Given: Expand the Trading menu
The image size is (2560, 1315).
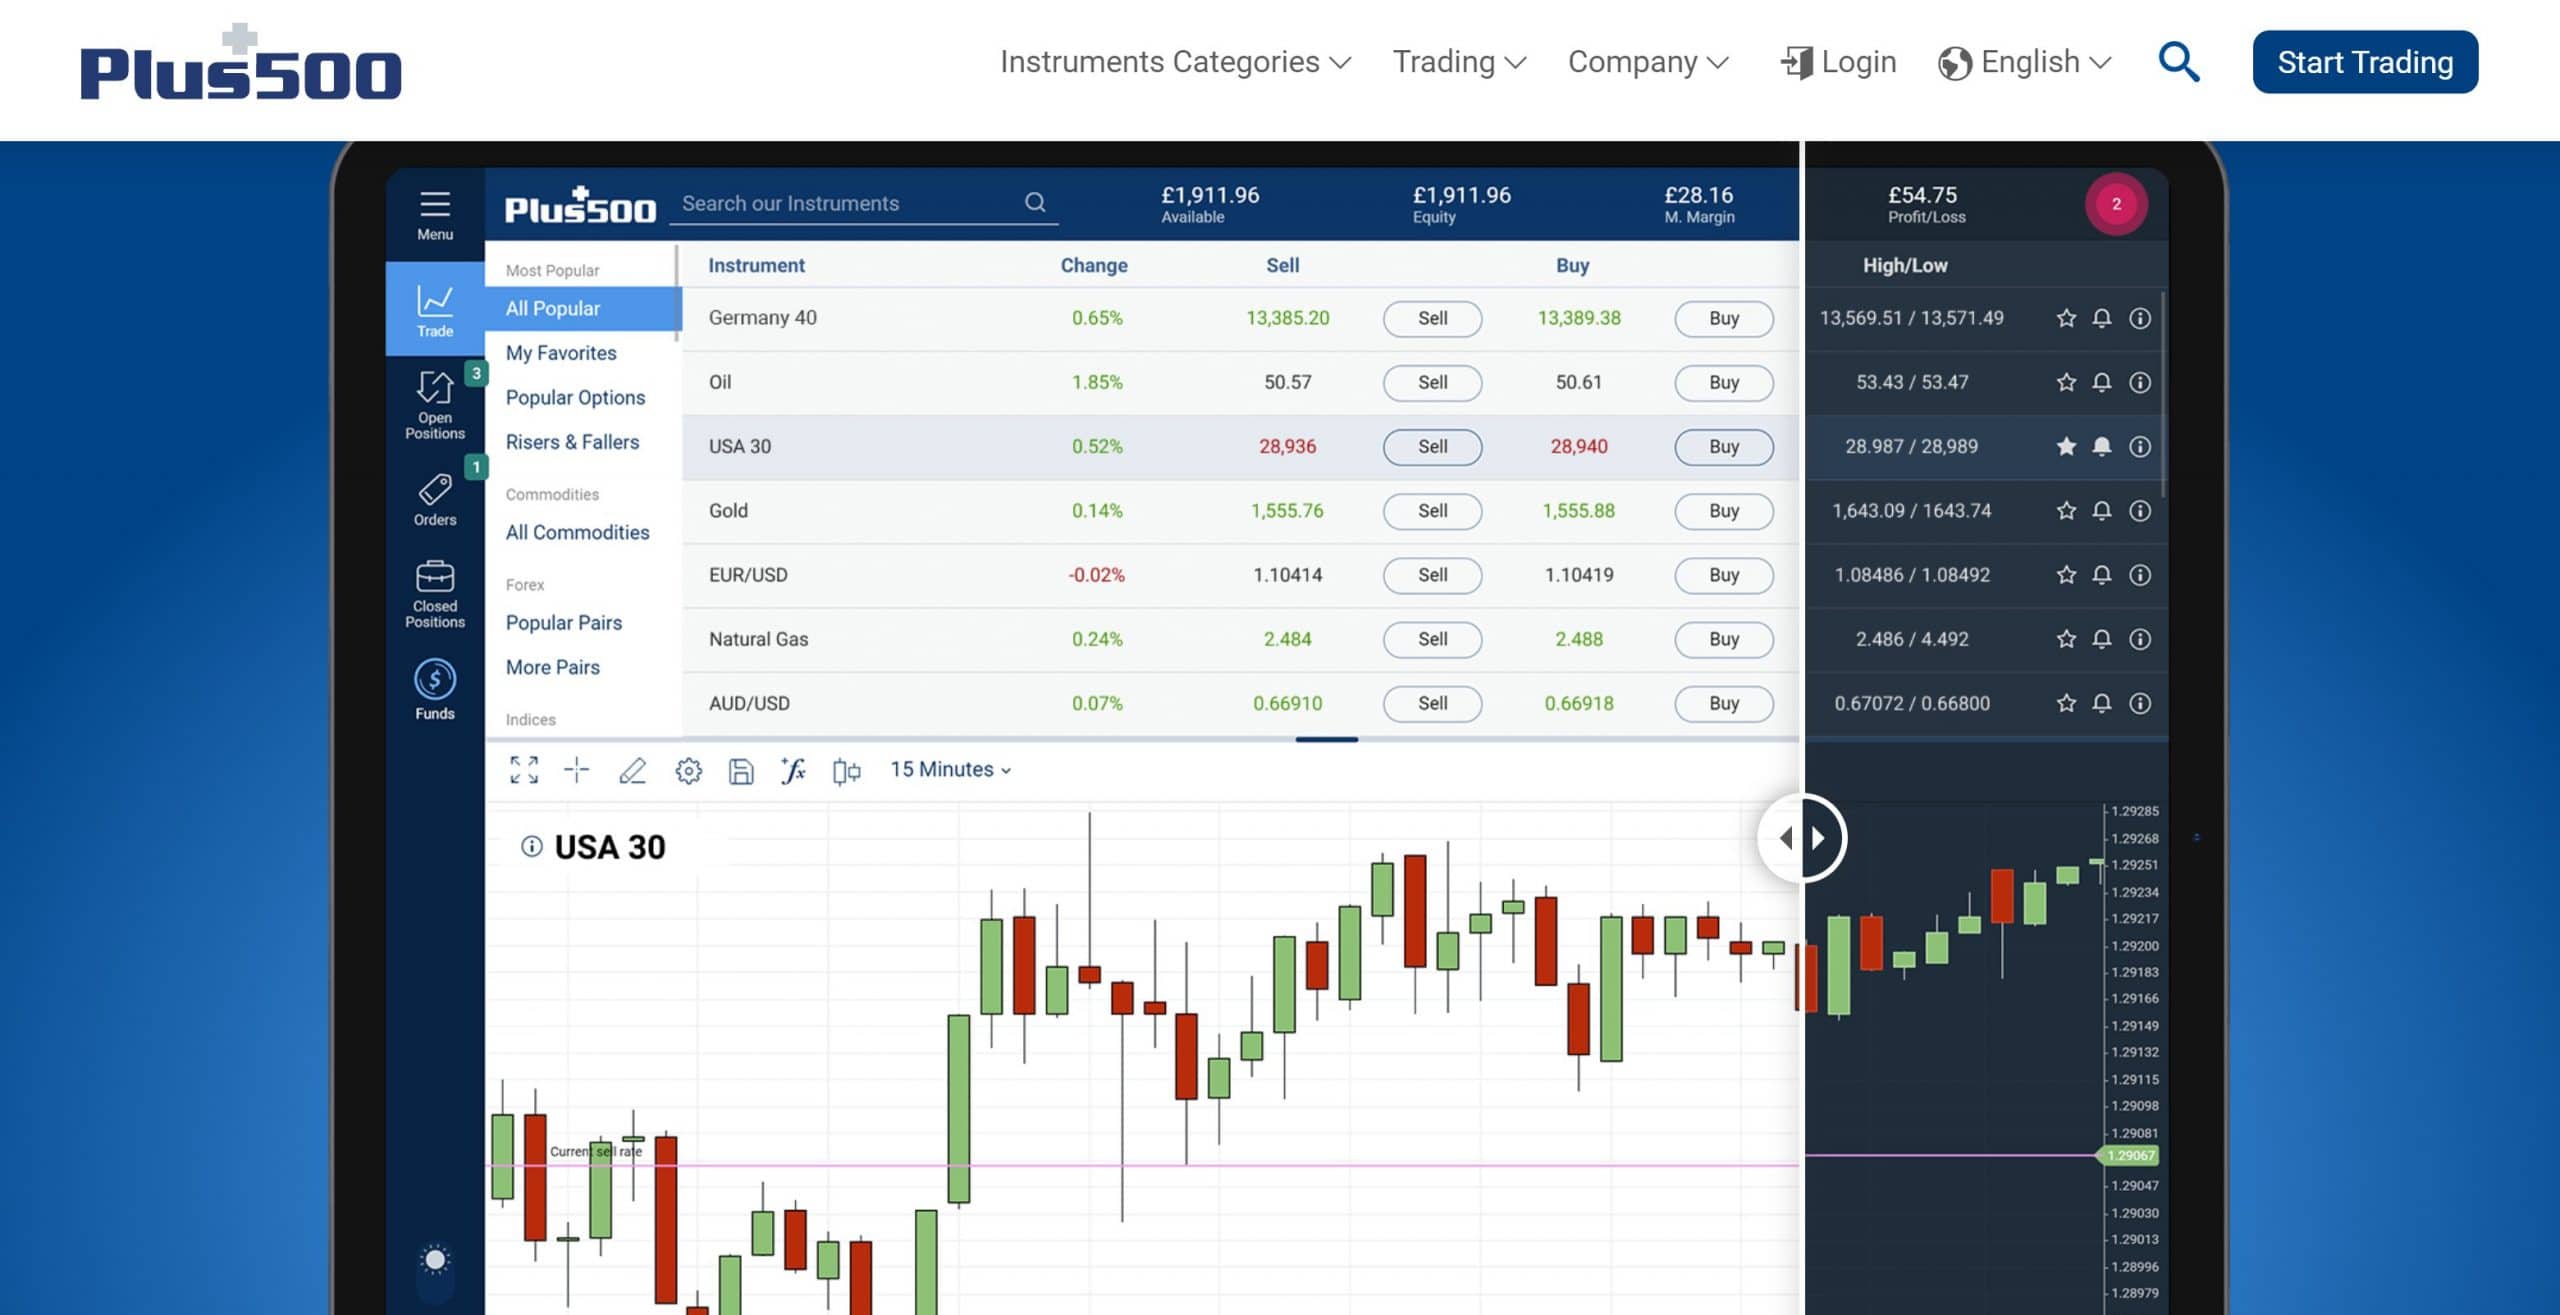Looking at the screenshot, I should click(1460, 62).
